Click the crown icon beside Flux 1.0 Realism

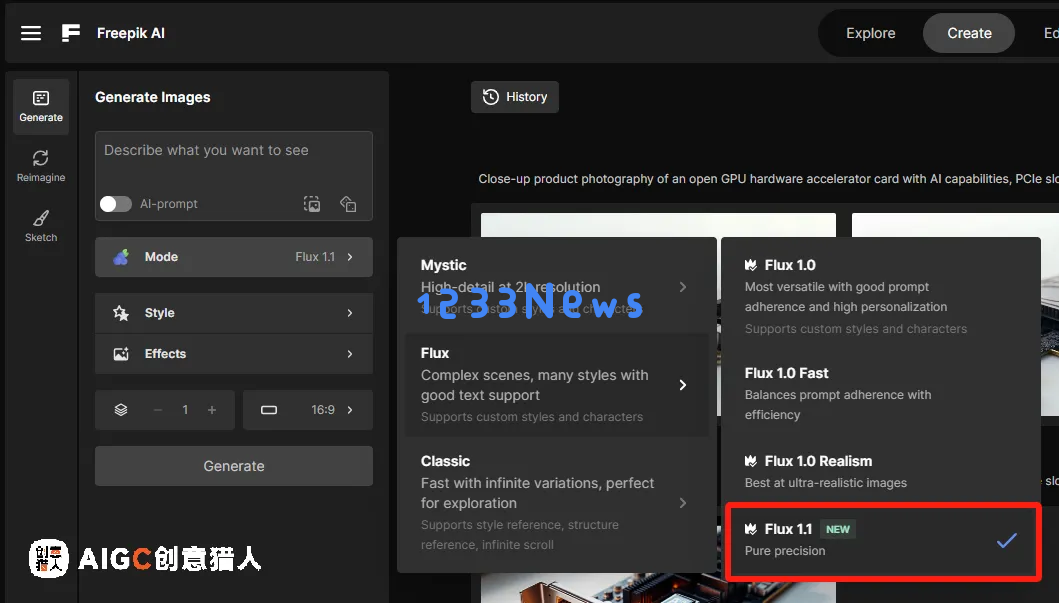(751, 461)
